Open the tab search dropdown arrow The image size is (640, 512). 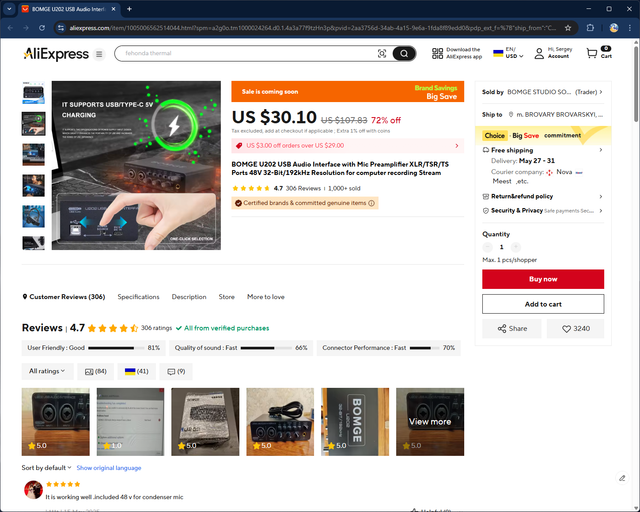pyautogui.click(x=9, y=9)
